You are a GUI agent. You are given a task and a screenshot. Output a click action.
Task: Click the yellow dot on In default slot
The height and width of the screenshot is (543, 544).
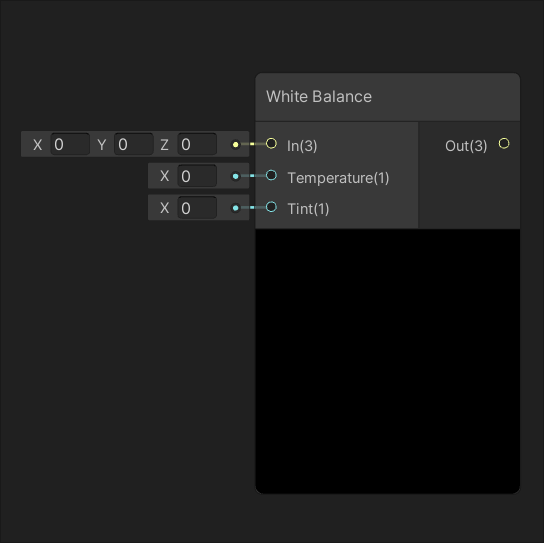coord(236,144)
